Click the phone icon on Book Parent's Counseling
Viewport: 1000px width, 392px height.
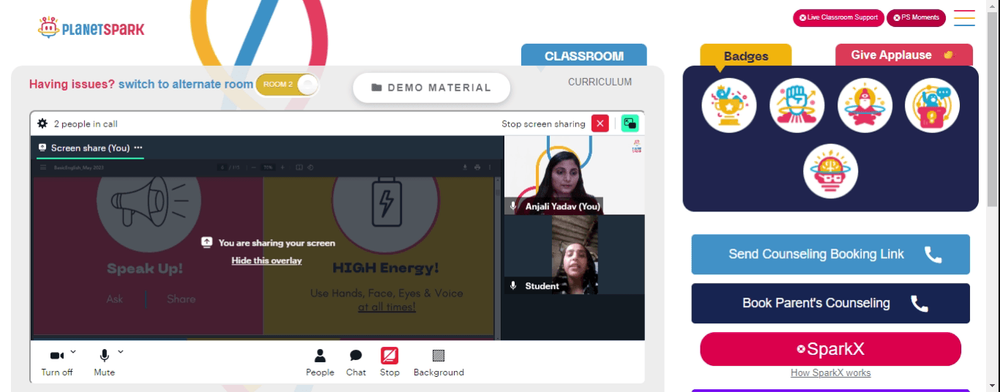pos(919,303)
